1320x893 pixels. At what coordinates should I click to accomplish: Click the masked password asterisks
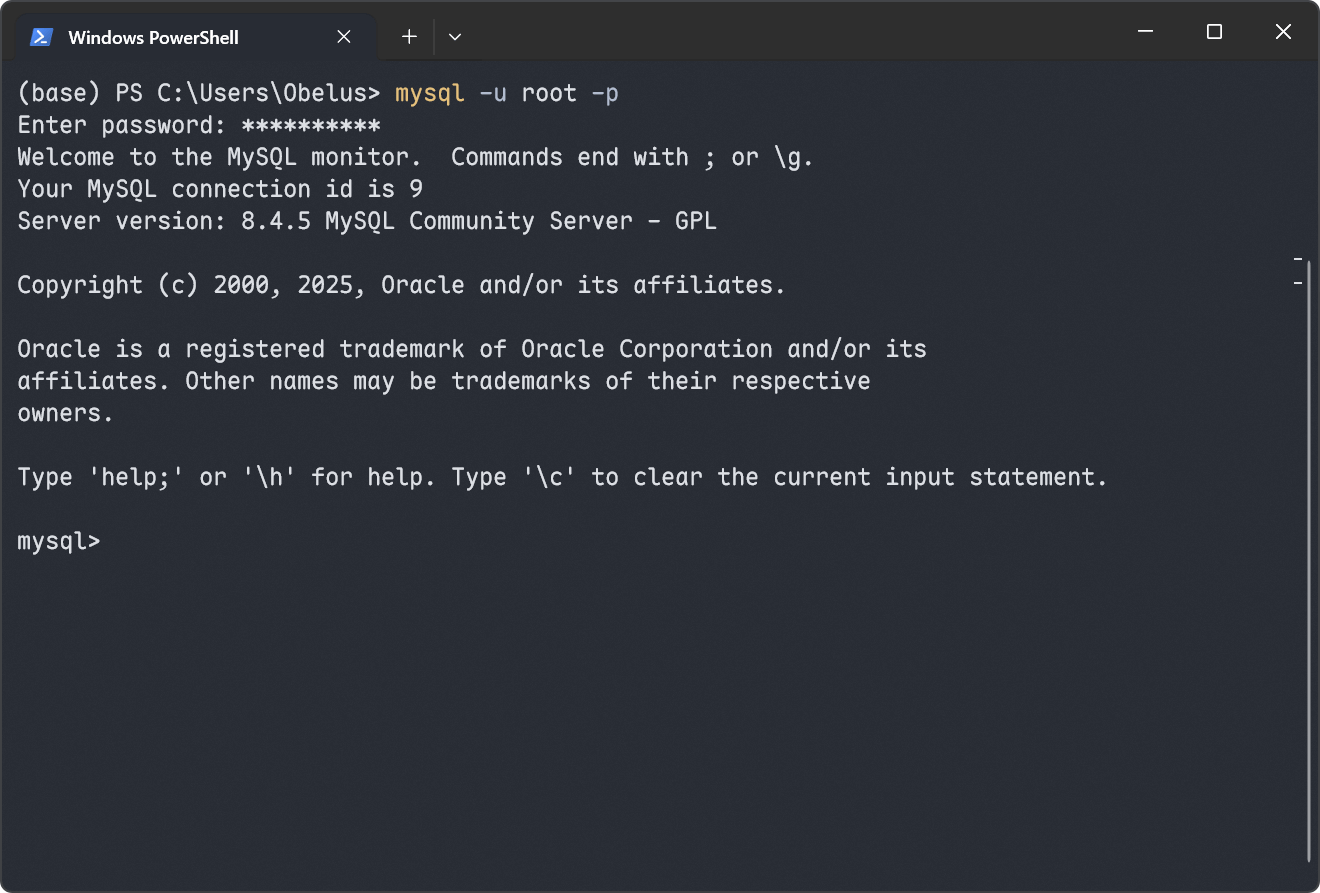pos(311,126)
